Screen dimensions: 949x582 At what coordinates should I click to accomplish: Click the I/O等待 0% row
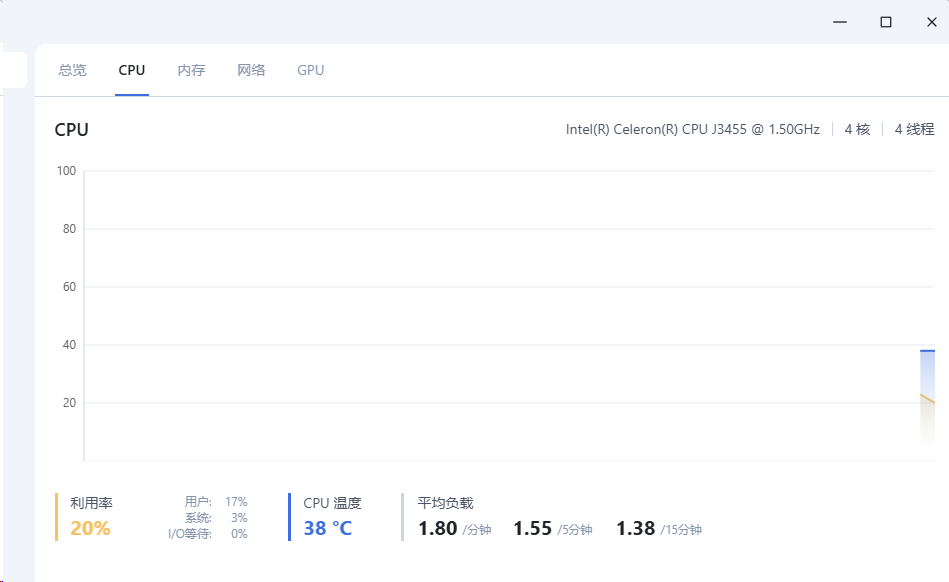pos(208,534)
